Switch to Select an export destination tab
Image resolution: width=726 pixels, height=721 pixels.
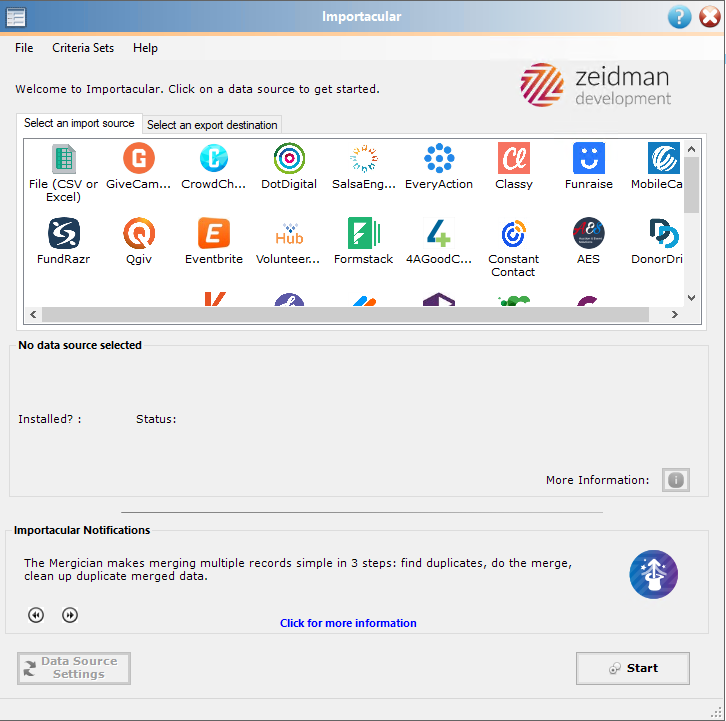(212, 125)
